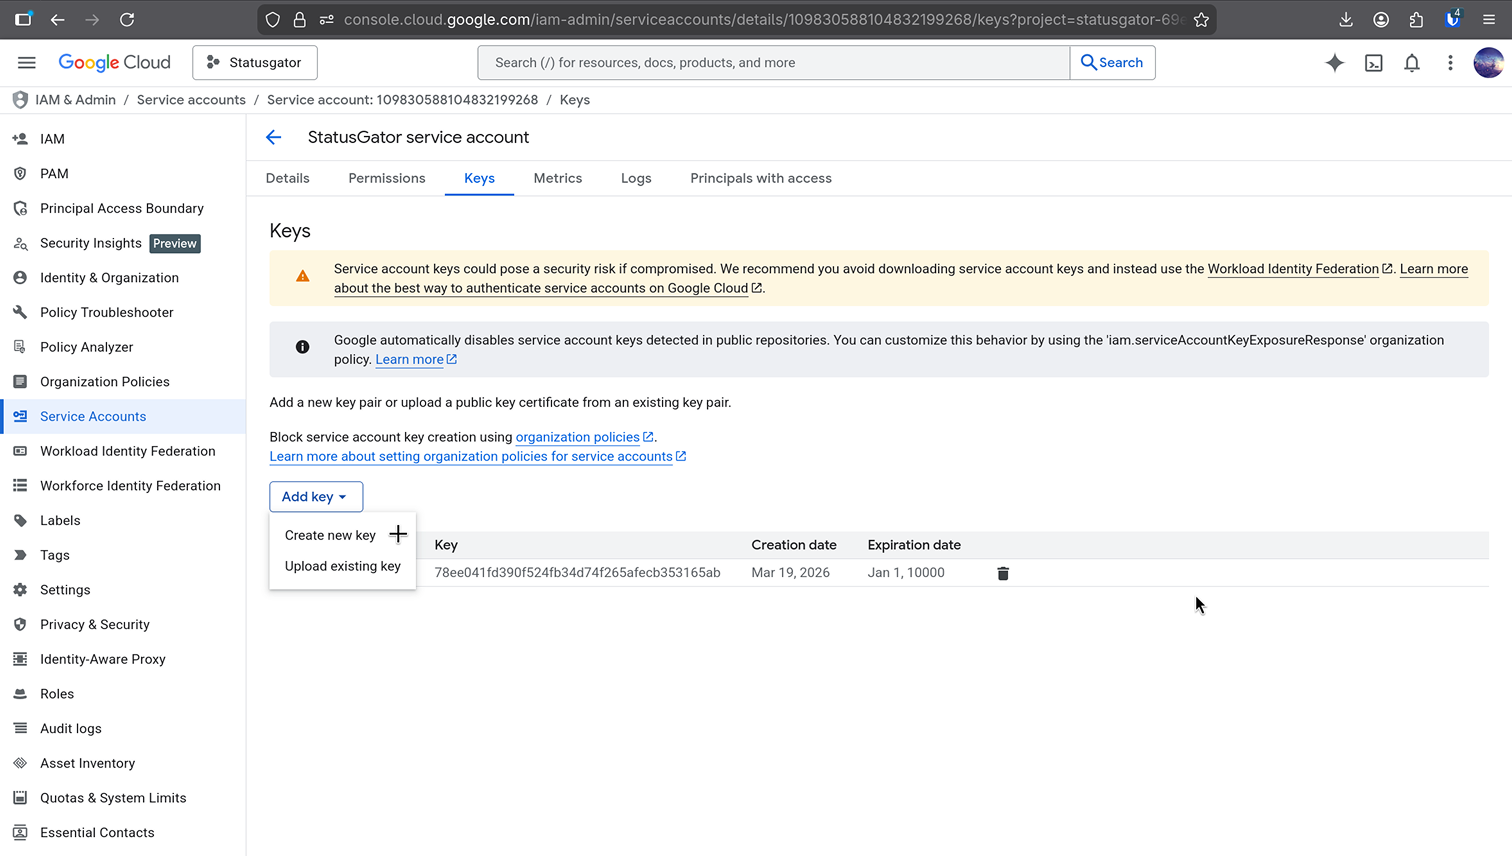Click browser reload button
1512x856 pixels.
127,19
